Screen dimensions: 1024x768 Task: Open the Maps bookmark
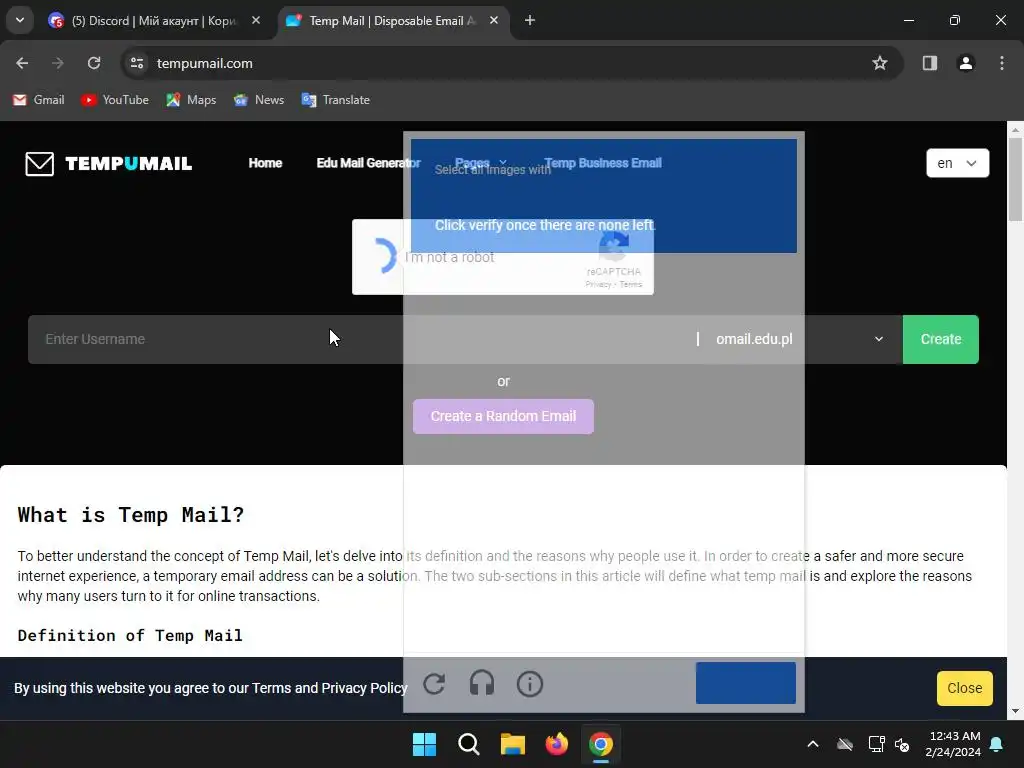[191, 100]
